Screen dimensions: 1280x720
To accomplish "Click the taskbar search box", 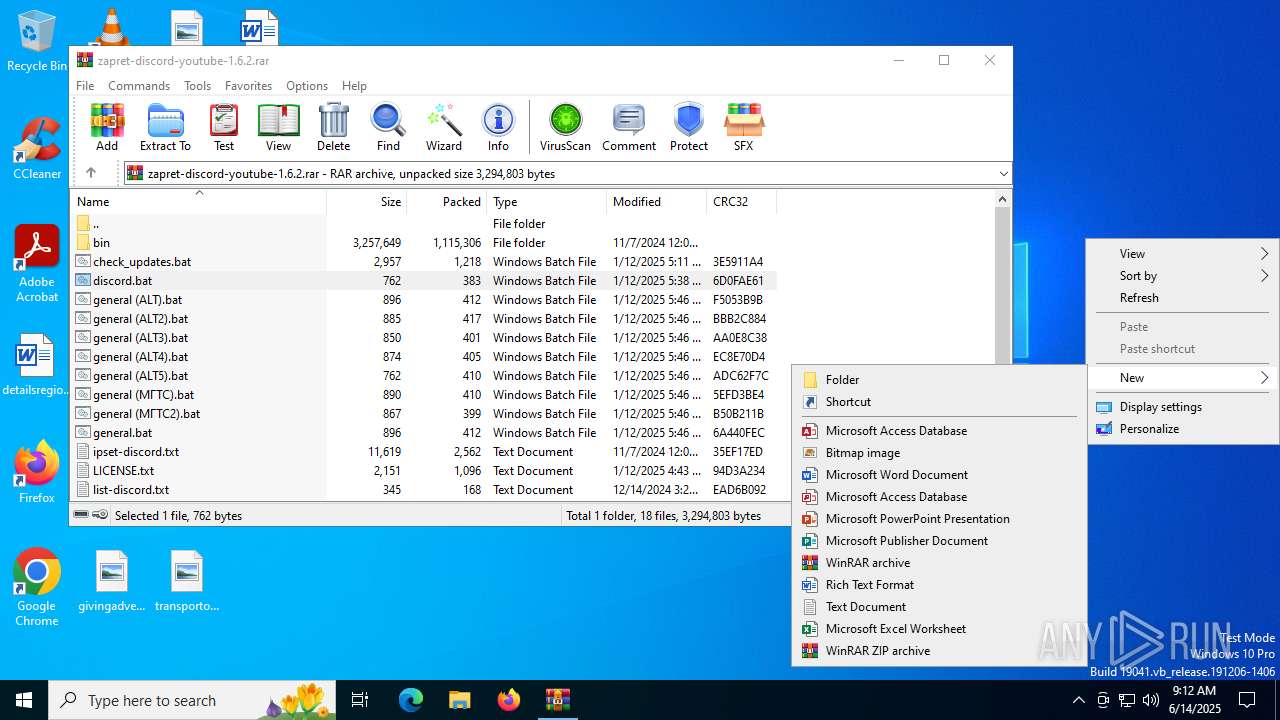I will click(x=193, y=700).
